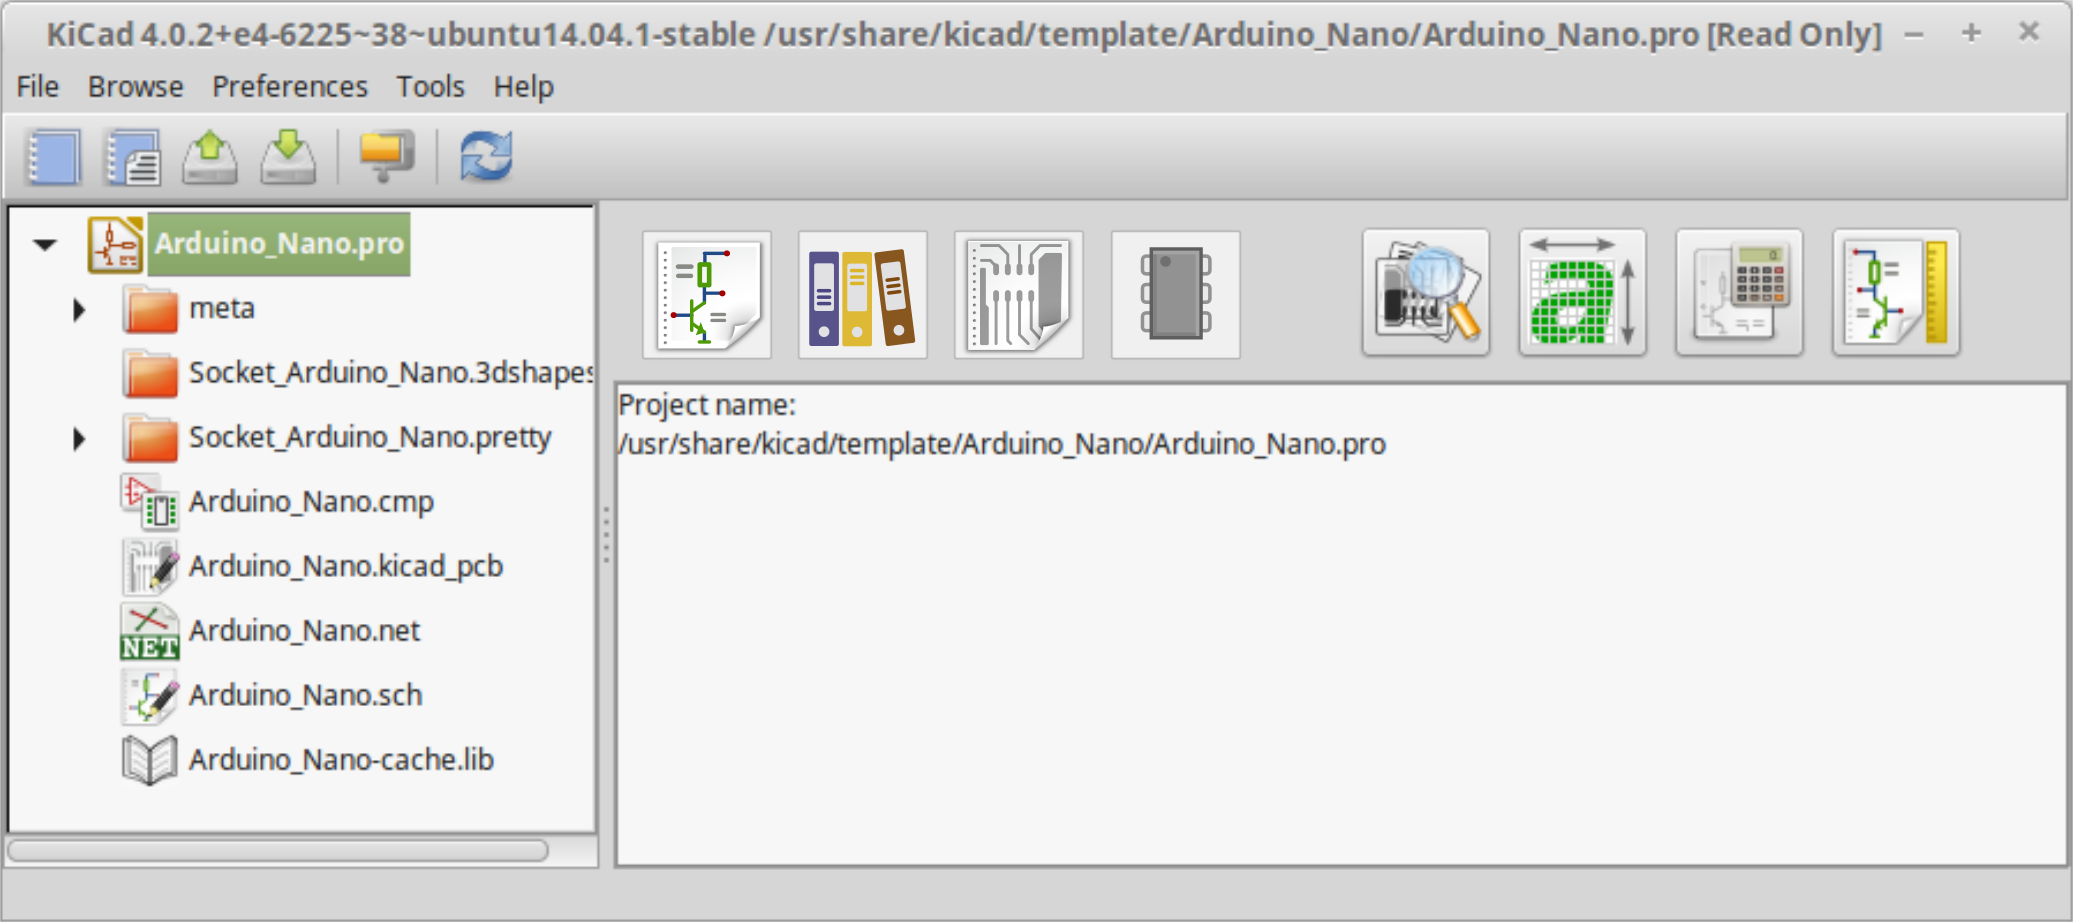
Task: Click the "Project name:" label in message panel
Action: (707, 405)
